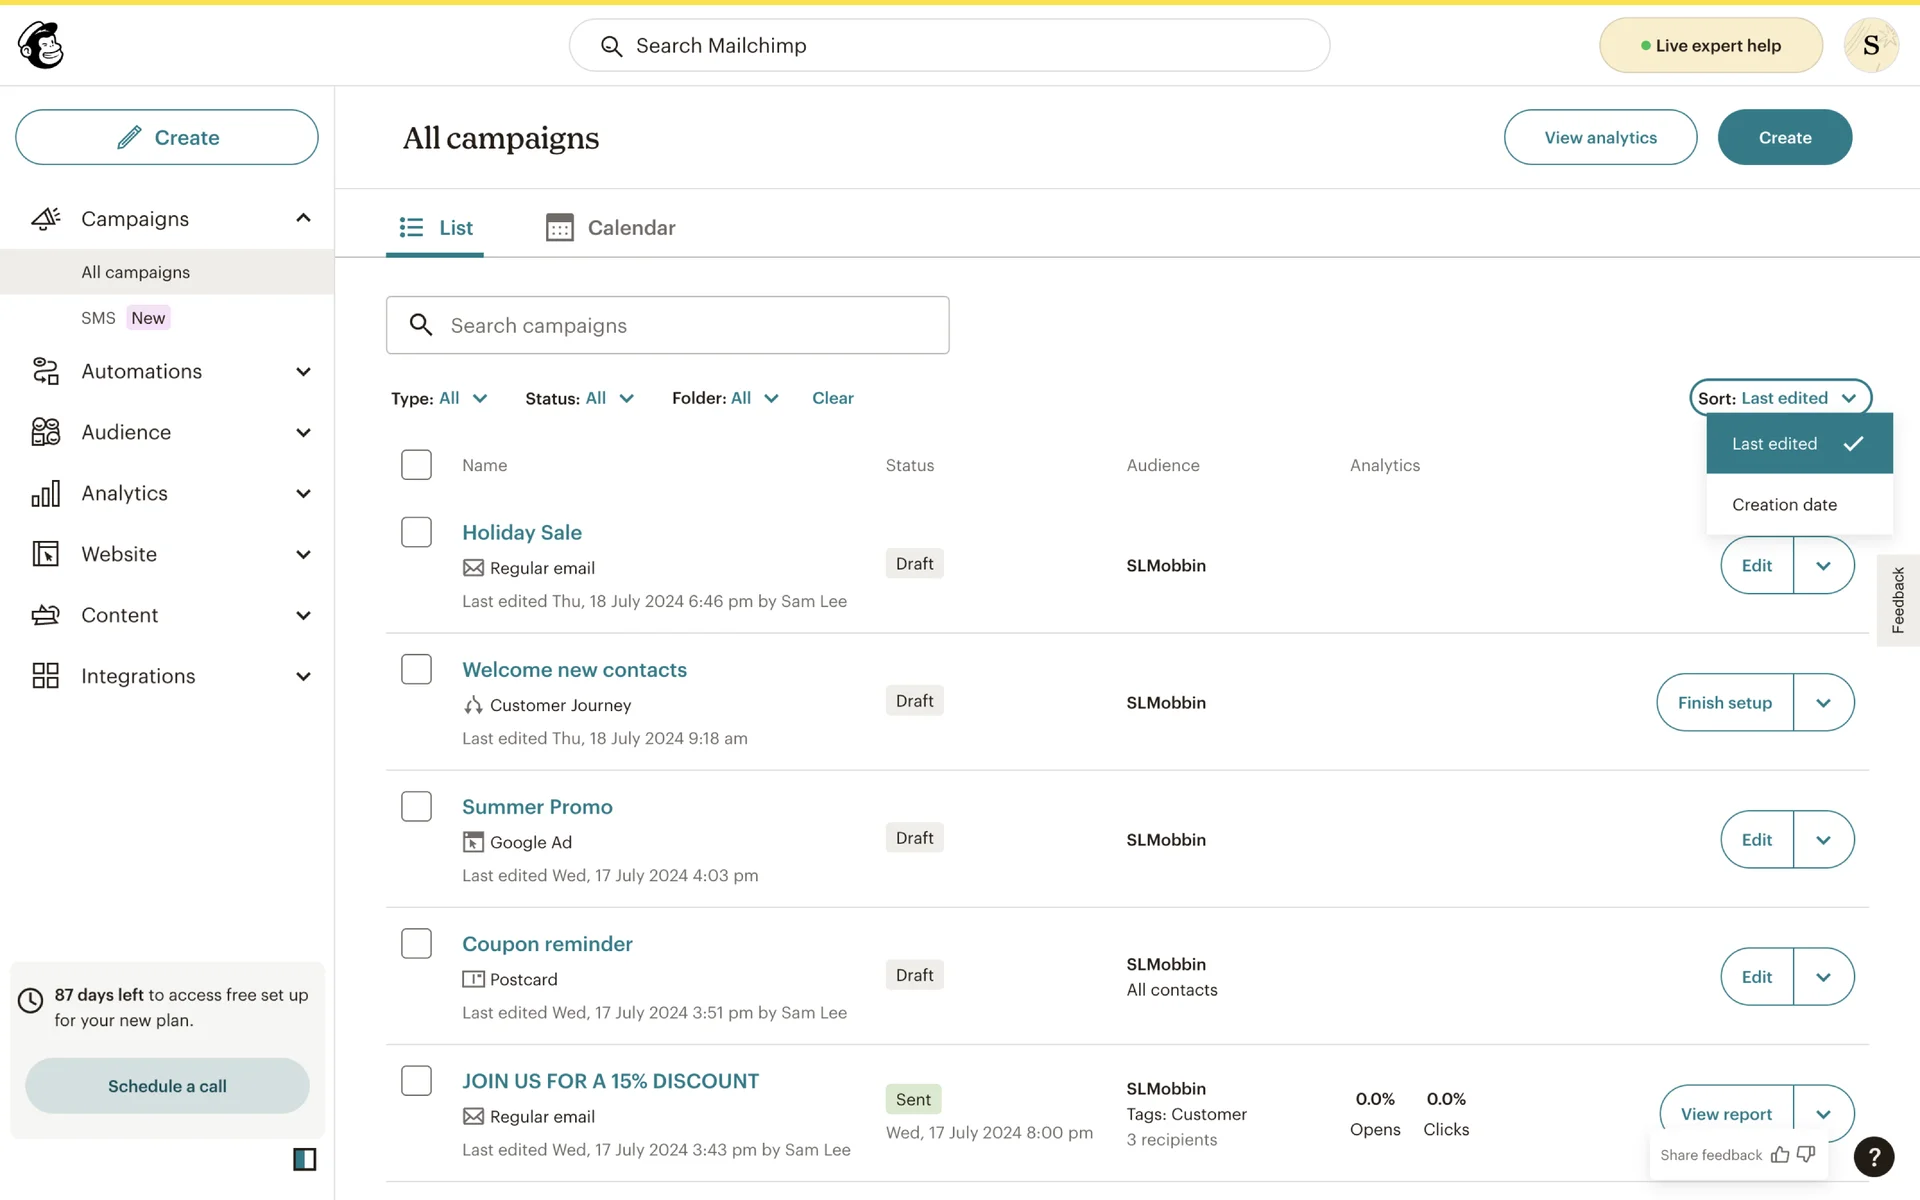Click the View analytics button
The width and height of the screenshot is (1920, 1200).
coord(1600,138)
